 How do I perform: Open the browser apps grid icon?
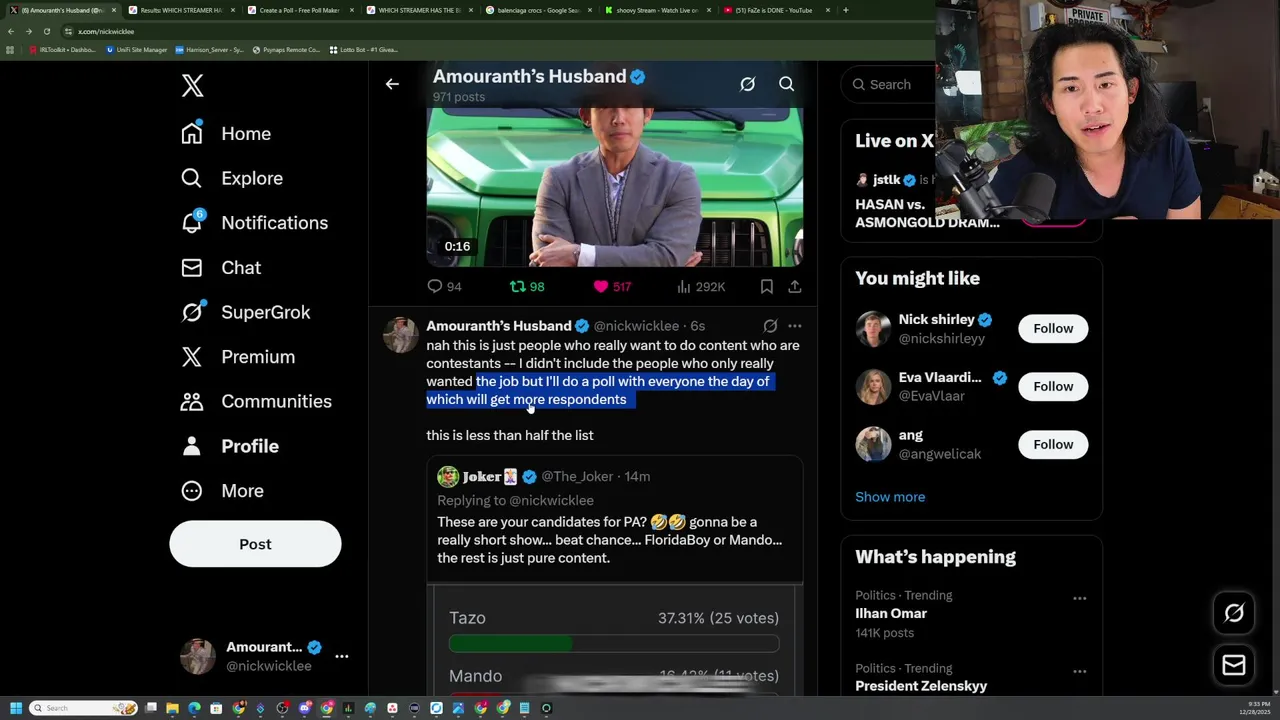(10, 49)
